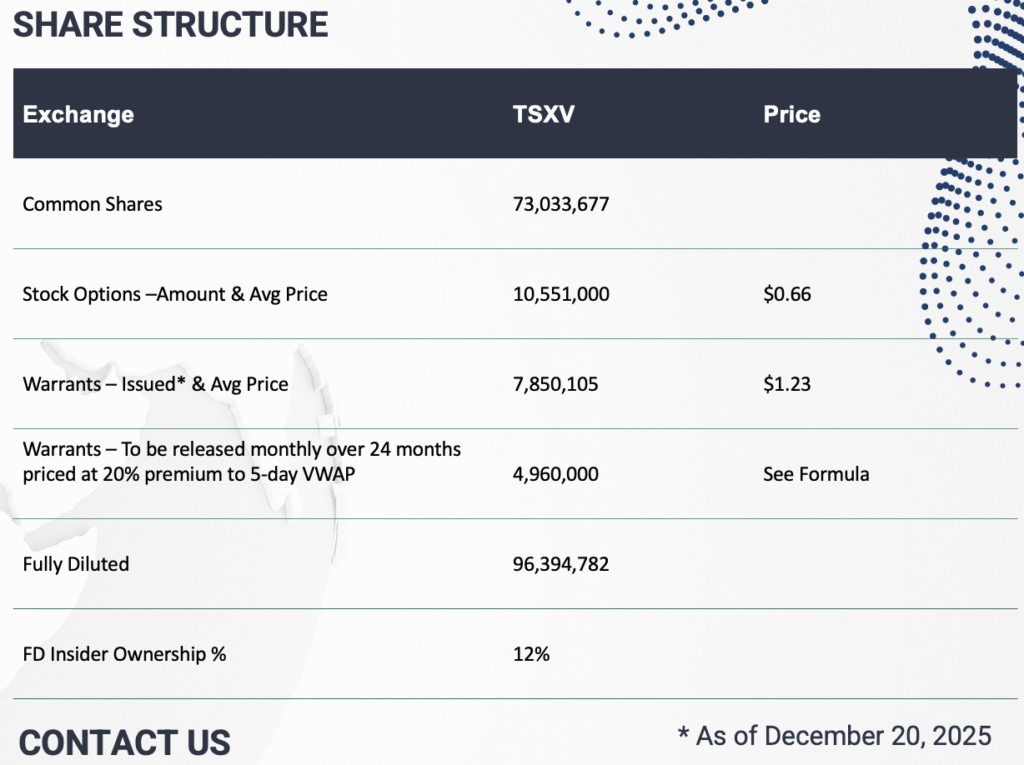Select the 7,850,105 warrants value
Screen dimensions: 1024x765
click(555, 384)
